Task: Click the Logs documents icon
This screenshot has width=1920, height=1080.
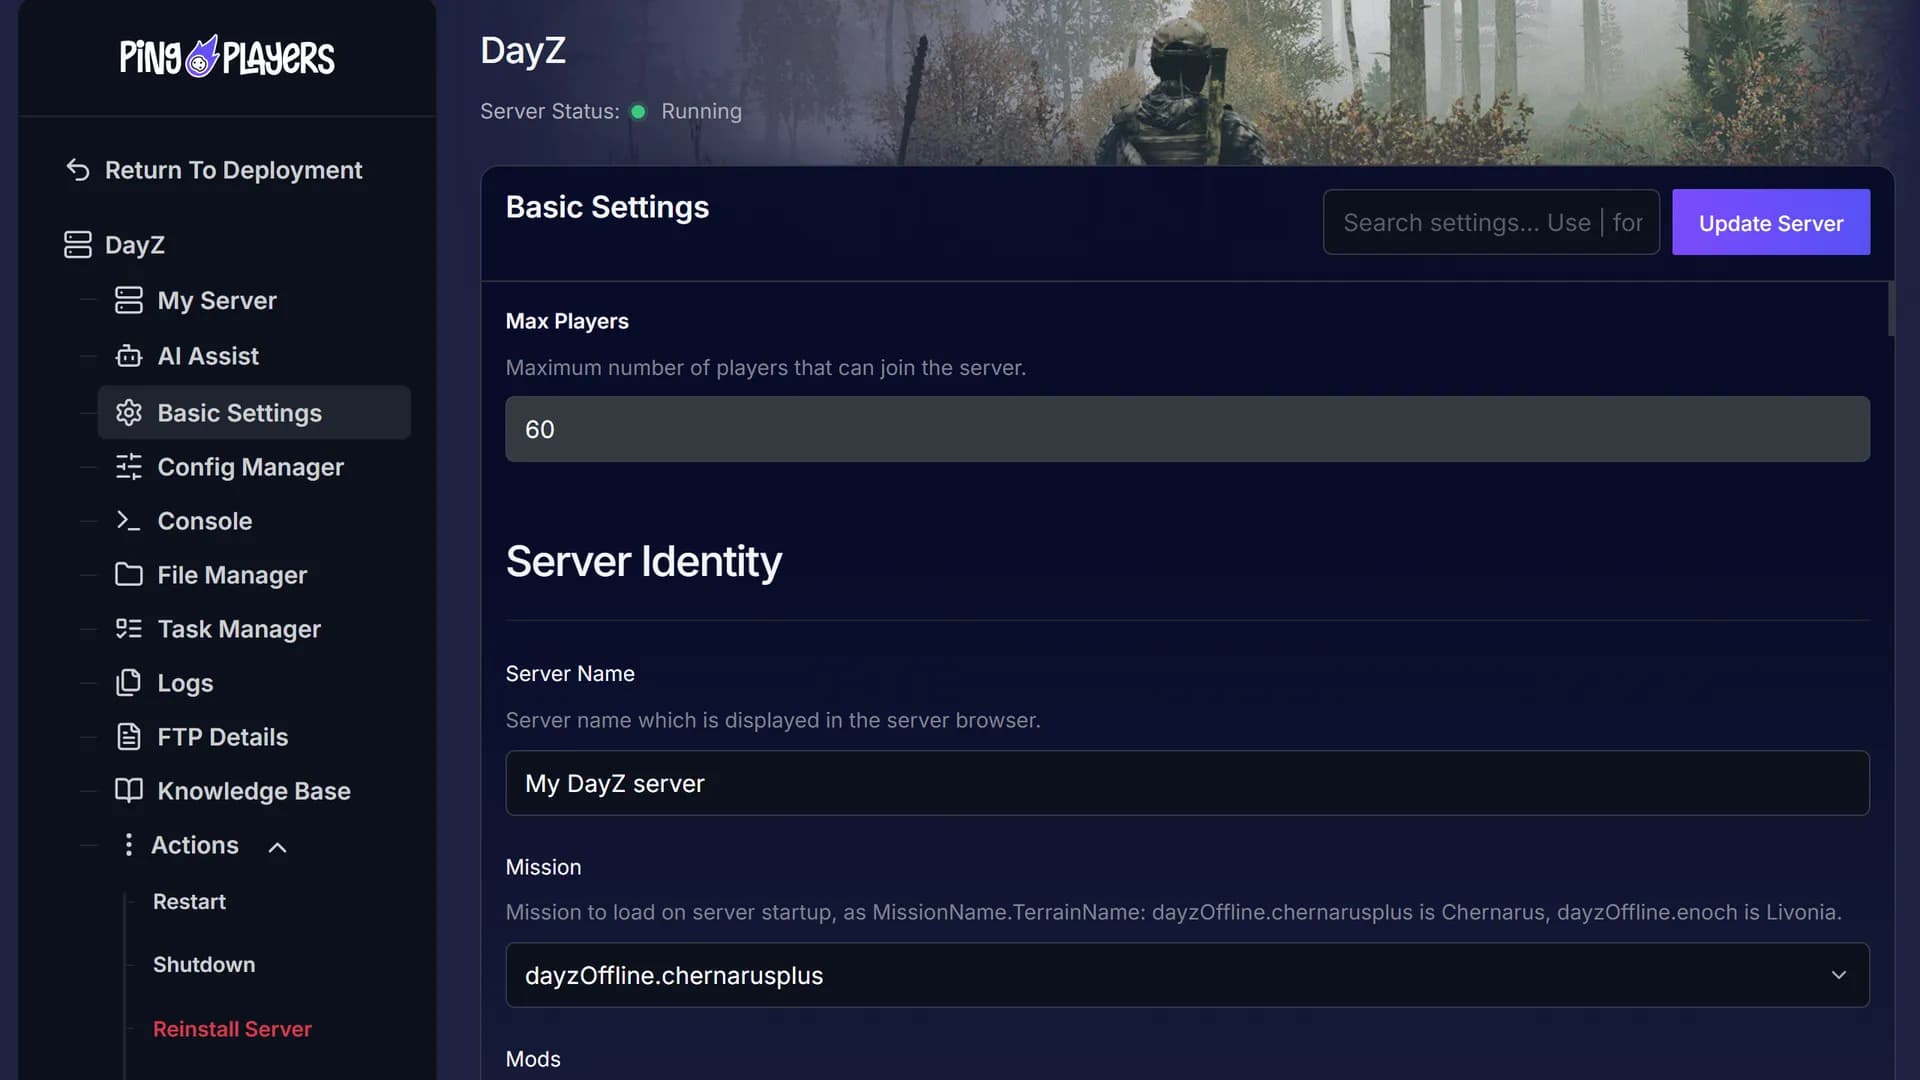Action: [129, 683]
